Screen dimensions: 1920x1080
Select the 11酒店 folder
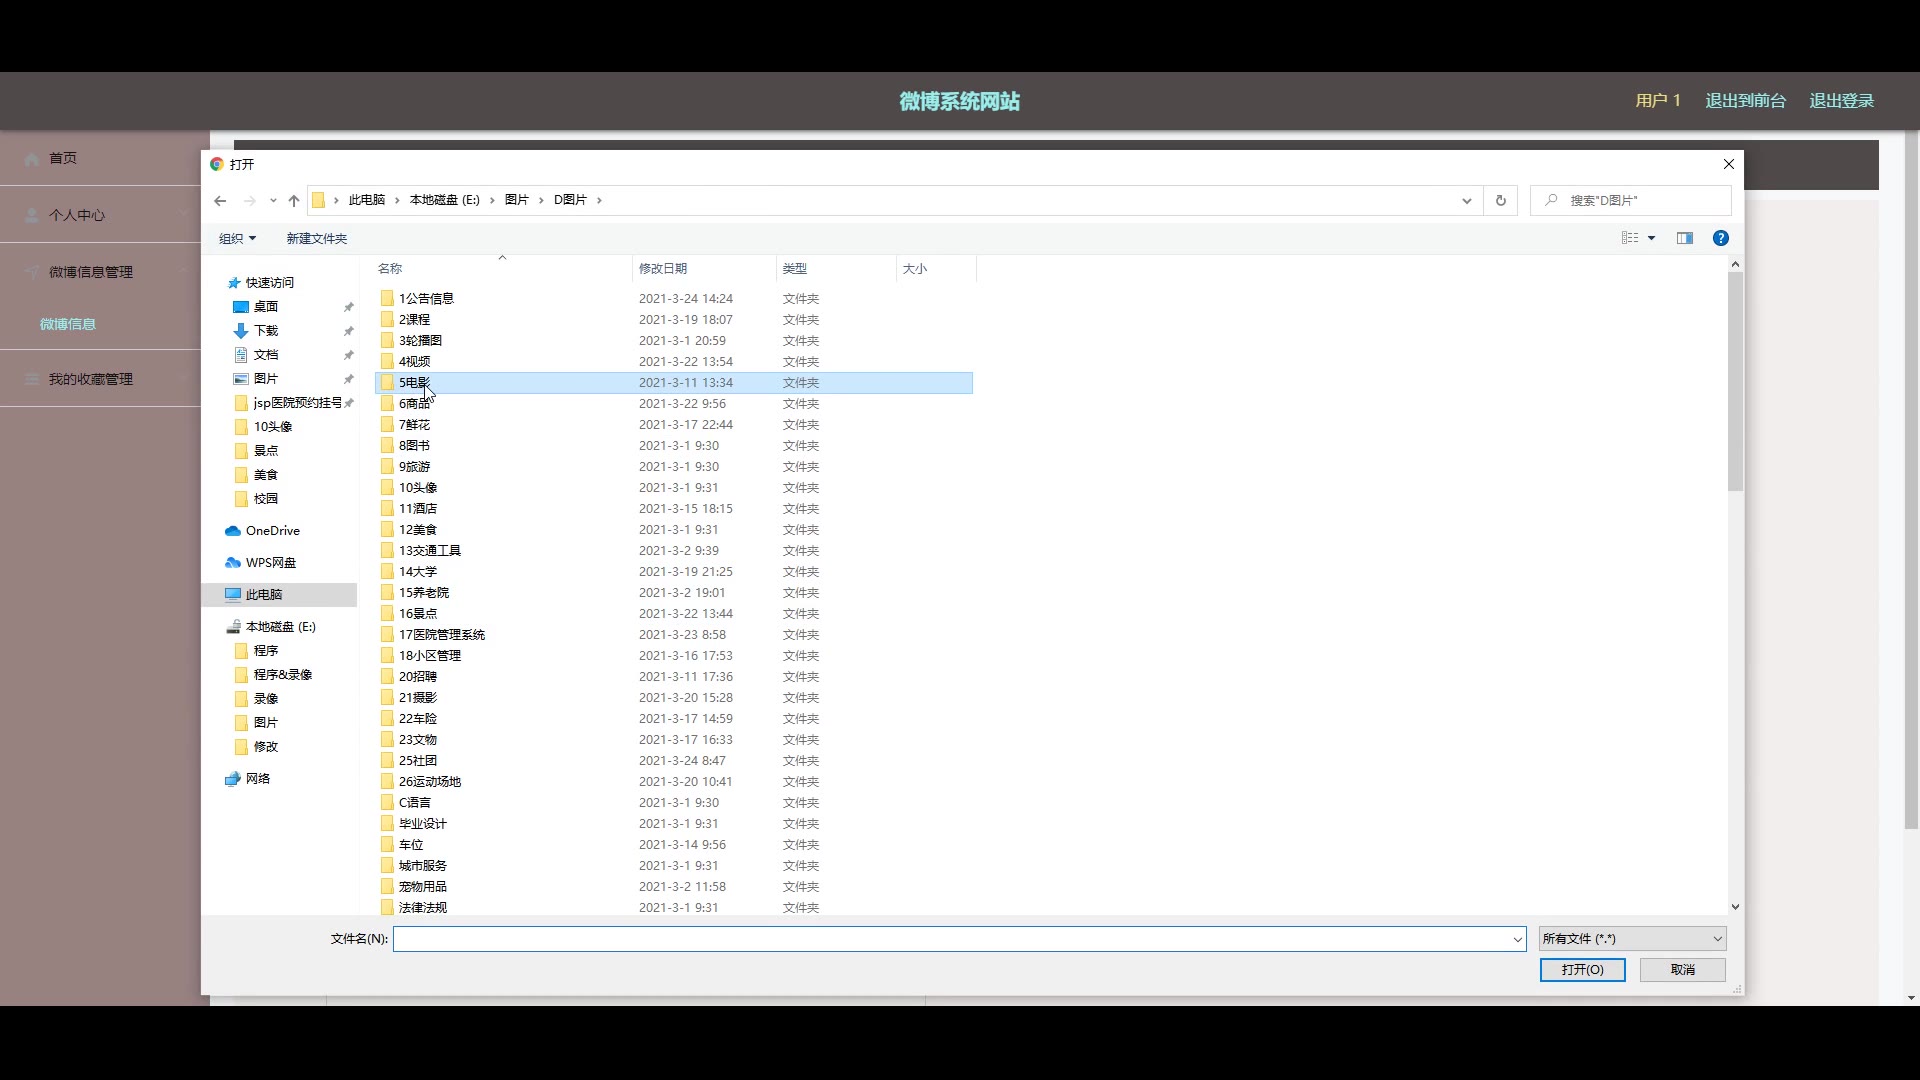tap(417, 509)
